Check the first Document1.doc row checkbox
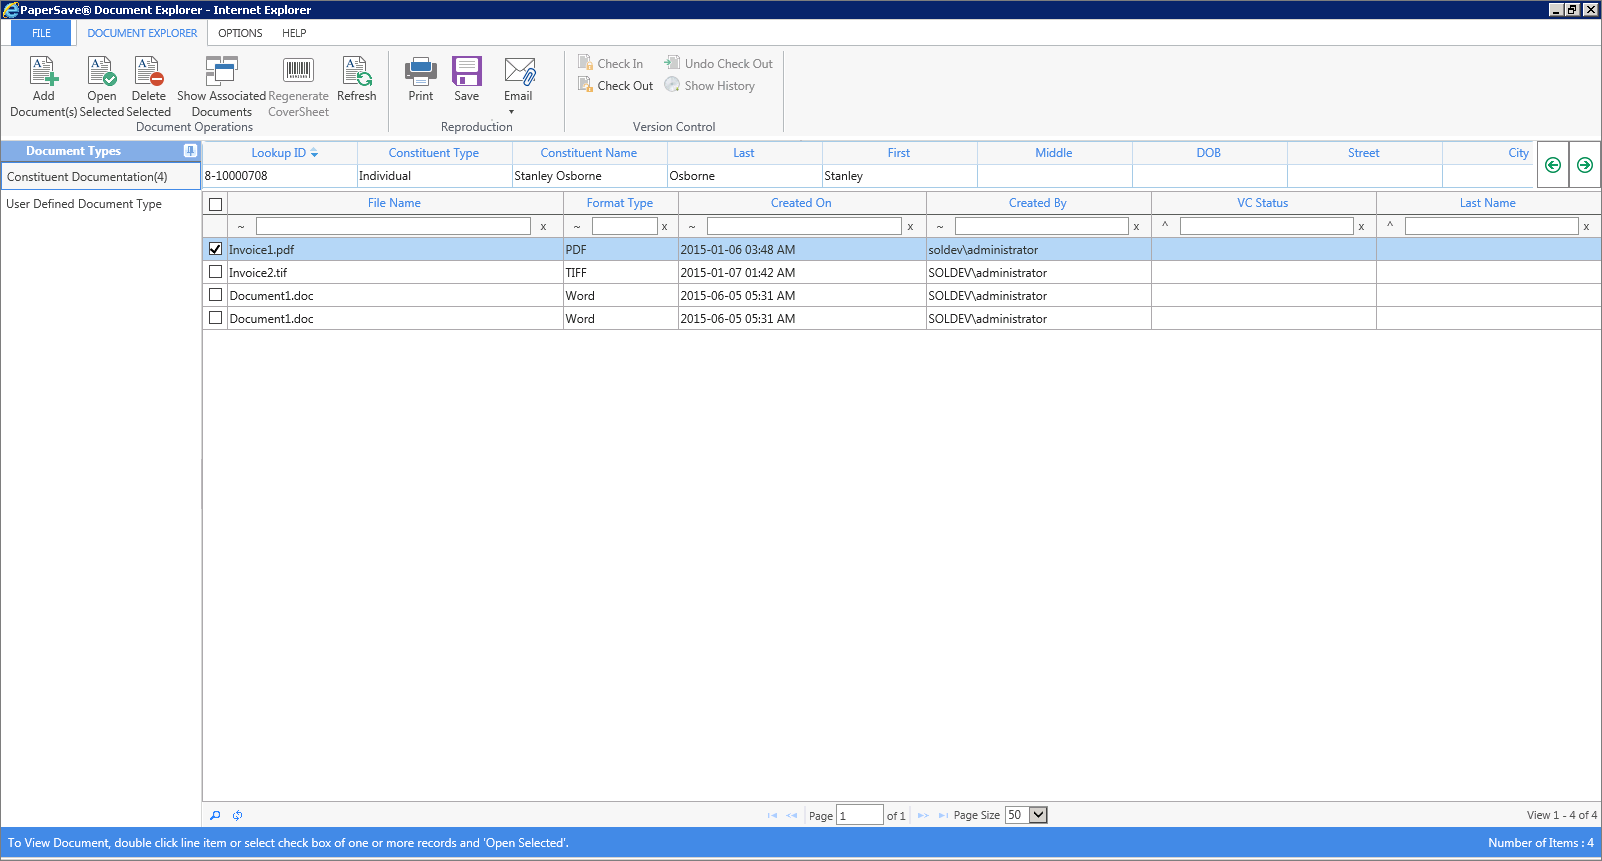This screenshot has height=861, width=1602. point(215,295)
